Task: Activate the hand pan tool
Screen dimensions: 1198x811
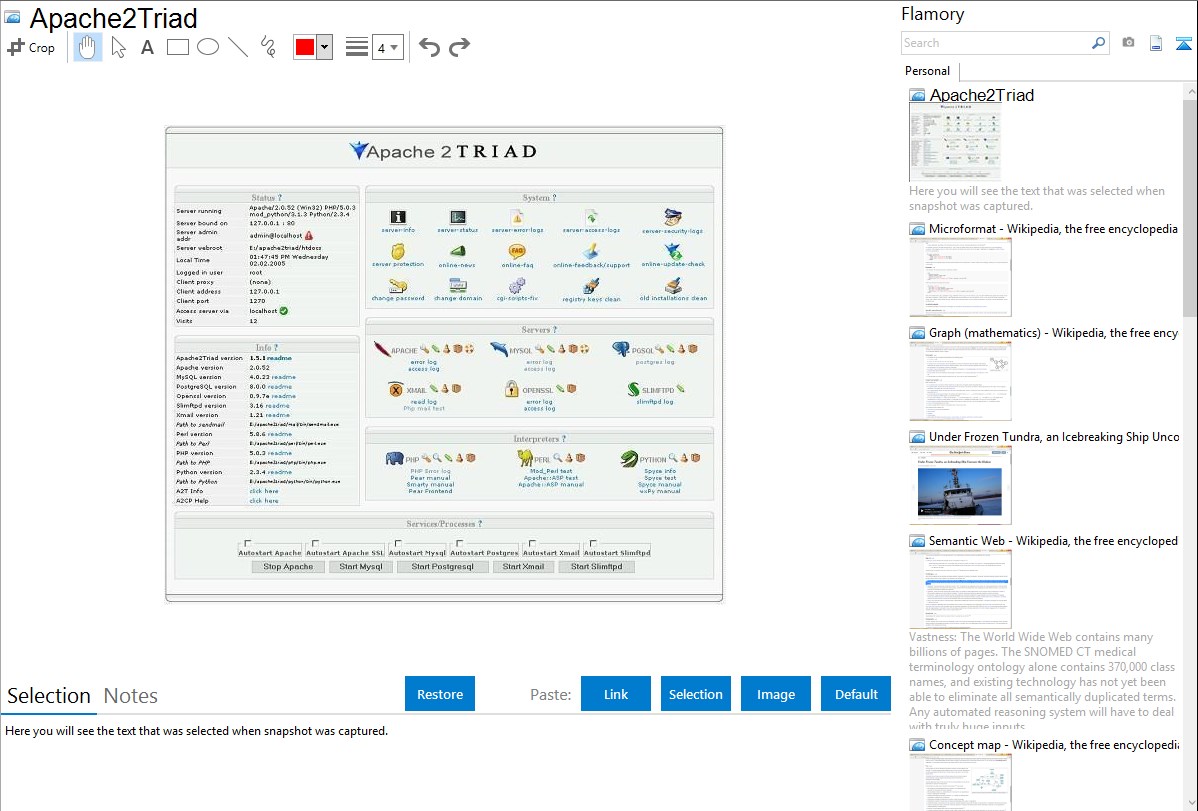Action: point(87,47)
